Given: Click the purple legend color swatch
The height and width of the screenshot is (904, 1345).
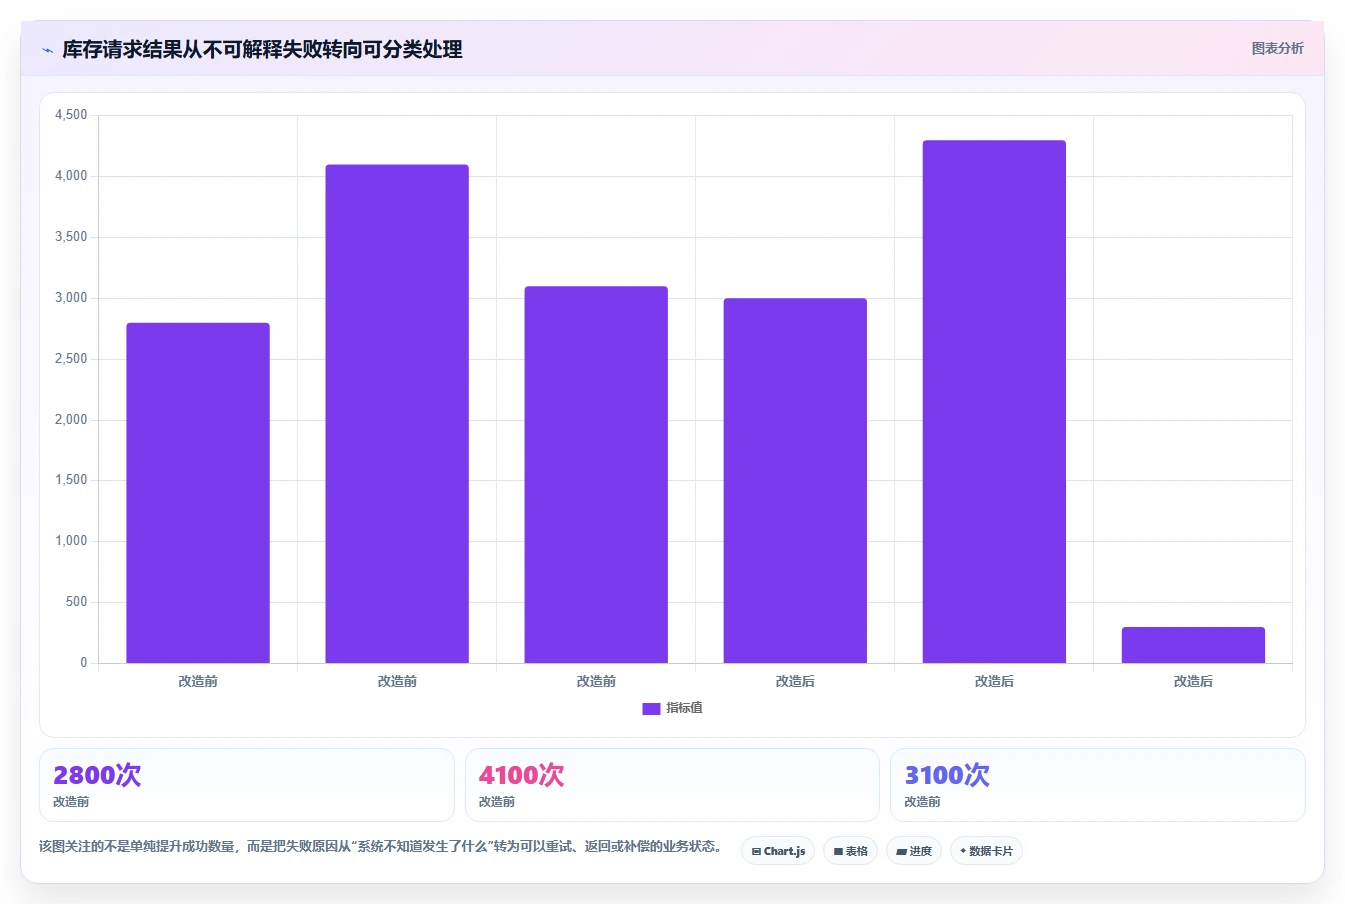Looking at the screenshot, I should [651, 708].
